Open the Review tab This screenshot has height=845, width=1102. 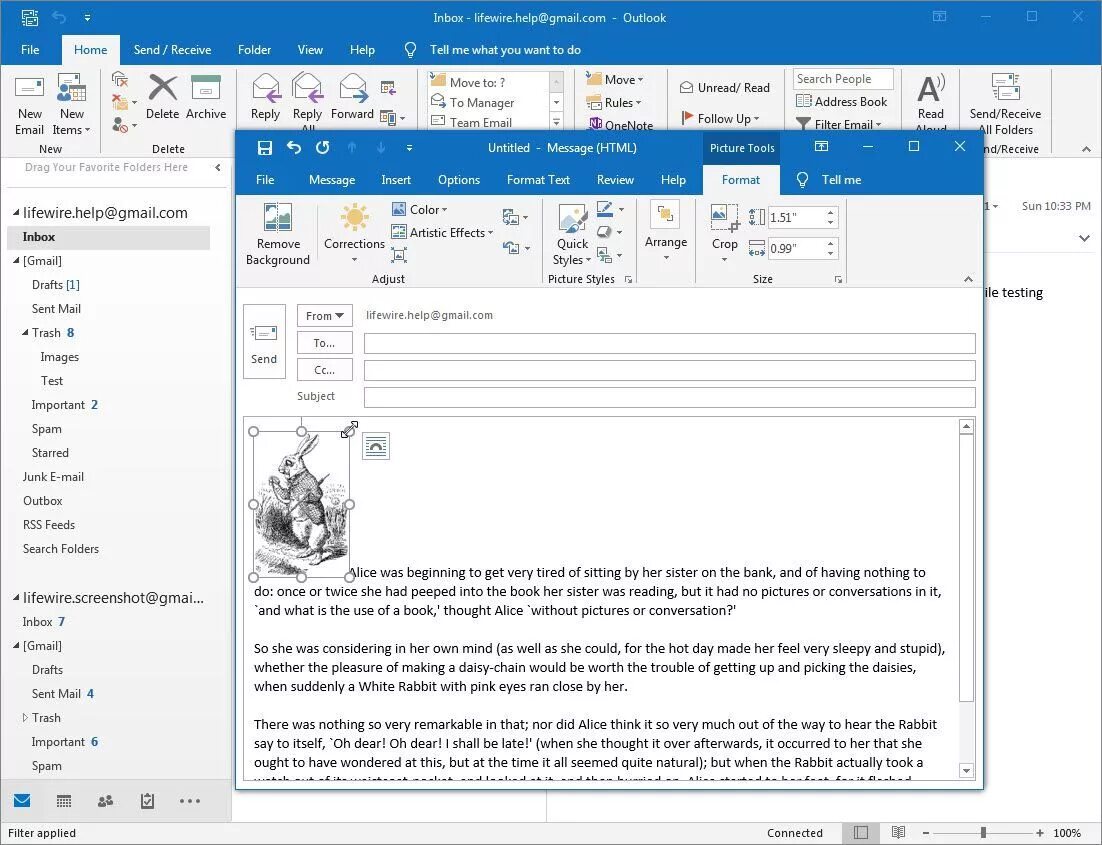615,179
